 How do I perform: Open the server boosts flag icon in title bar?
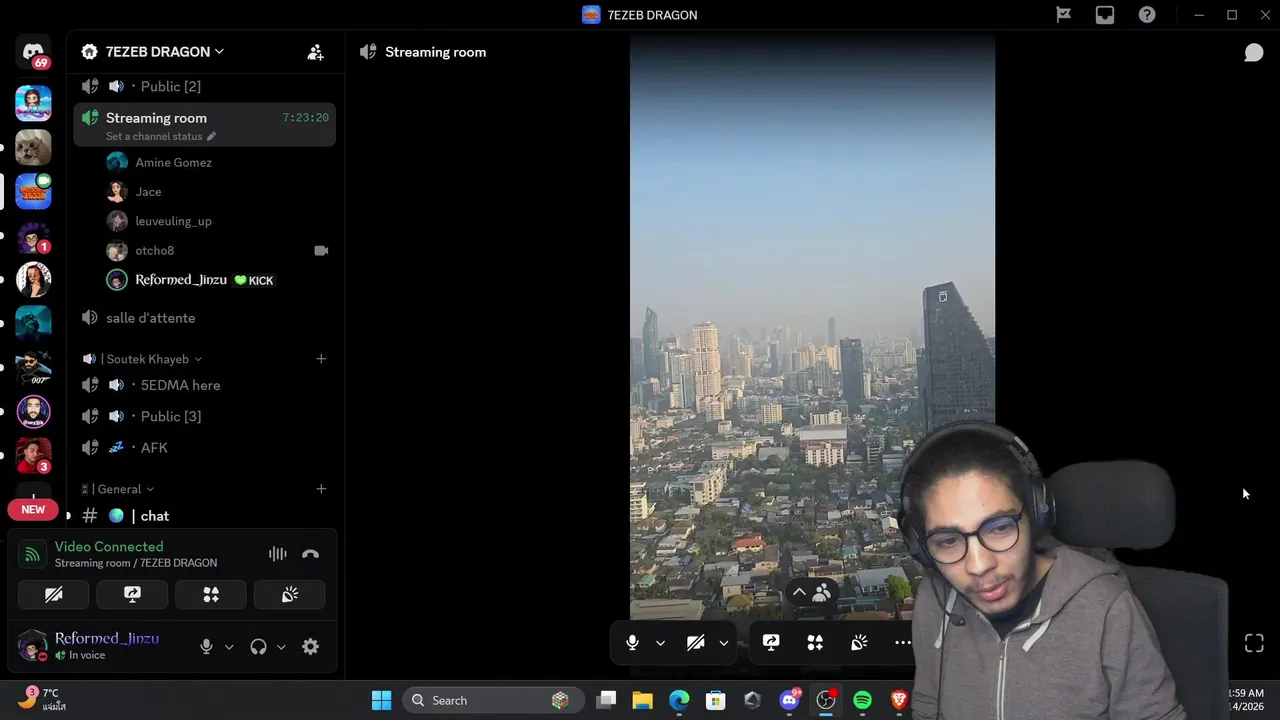click(x=1063, y=15)
